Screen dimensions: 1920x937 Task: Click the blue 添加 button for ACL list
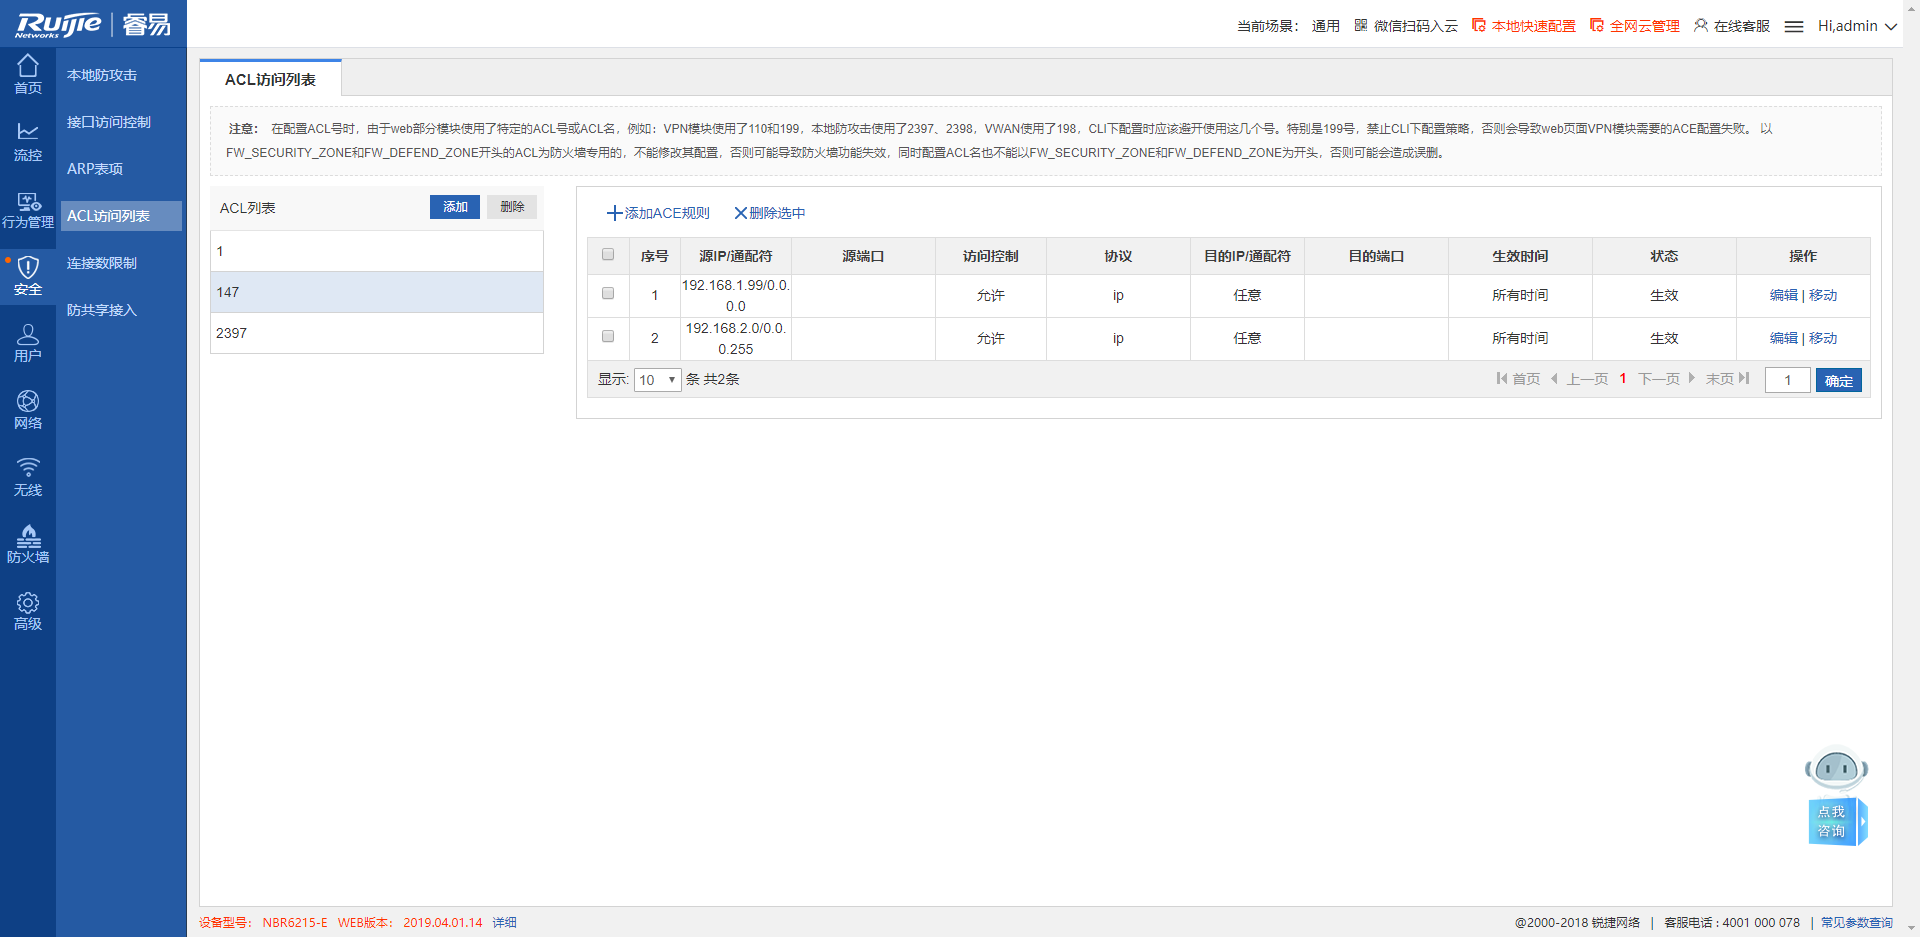coord(455,207)
